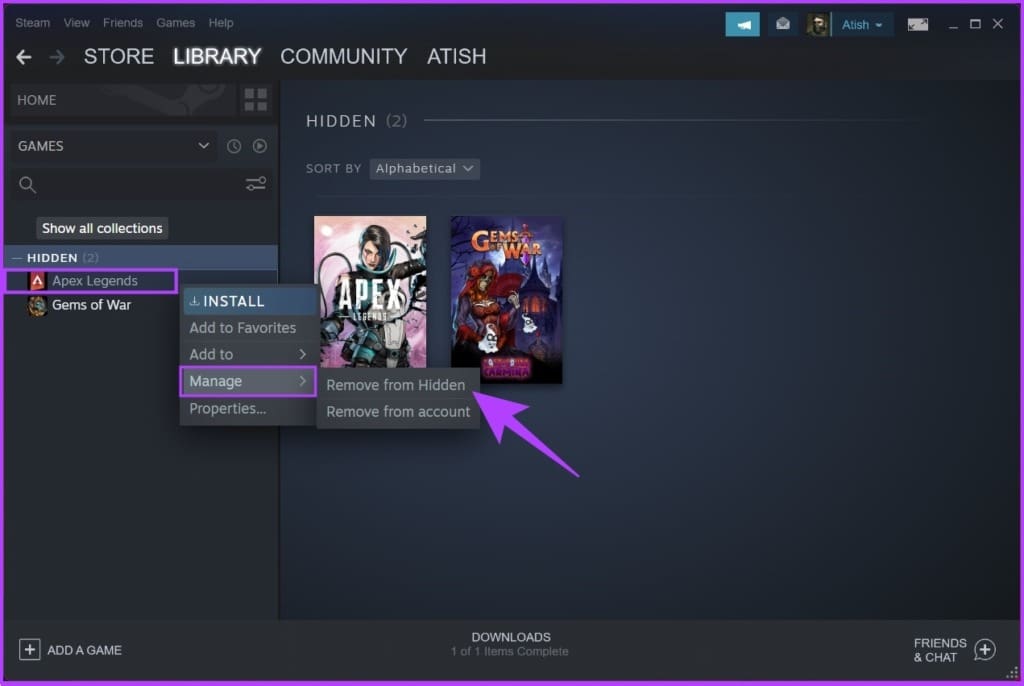Go forward with the right arrow
The width and height of the screenshot is (1024, 686).
point(57,57)
